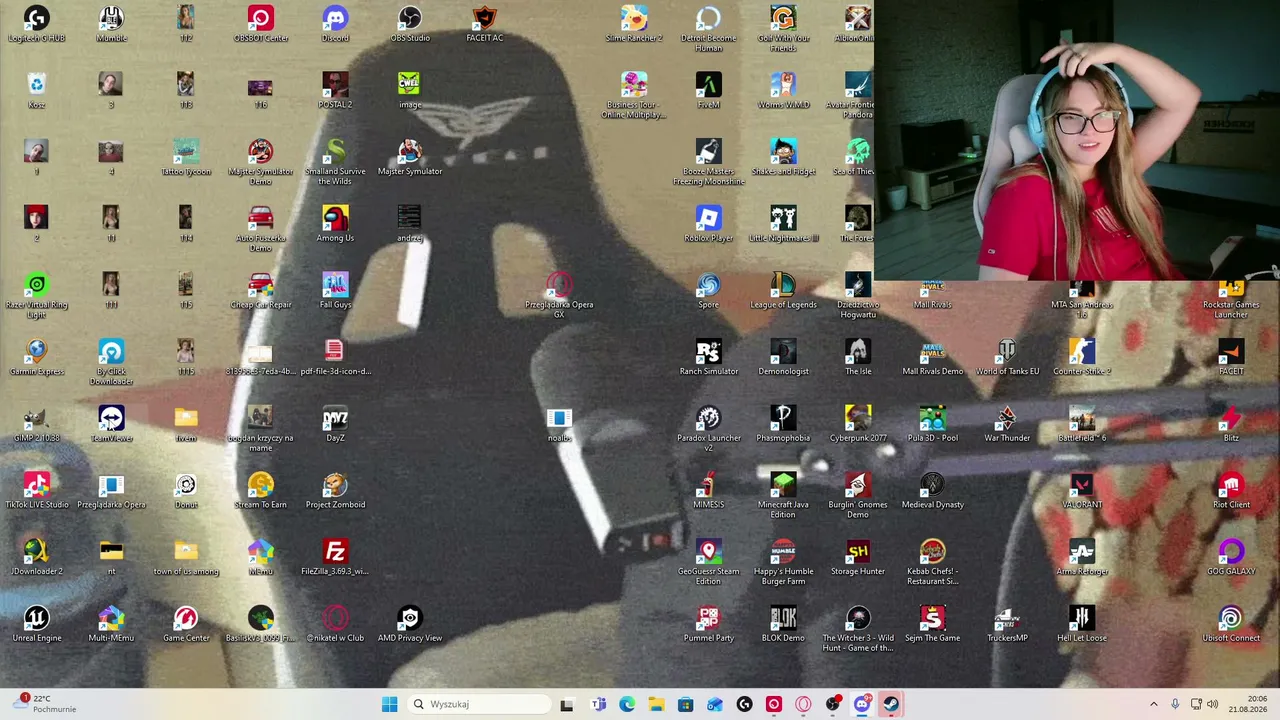This screenshot has width=1280, height=720.
Task: Select the TruckersMP desktop icon
Action: click(1007, 625)
